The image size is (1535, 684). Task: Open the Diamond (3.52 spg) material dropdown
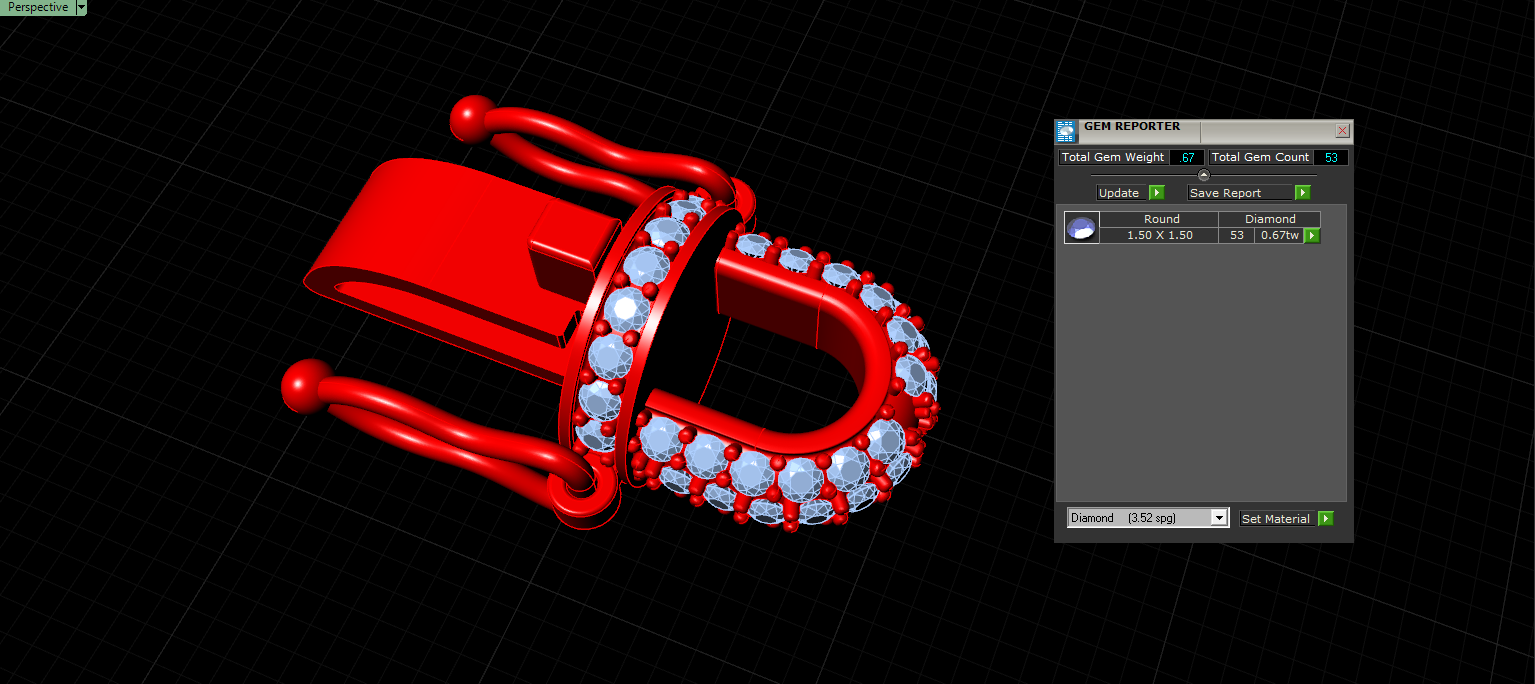[1148, 518]
